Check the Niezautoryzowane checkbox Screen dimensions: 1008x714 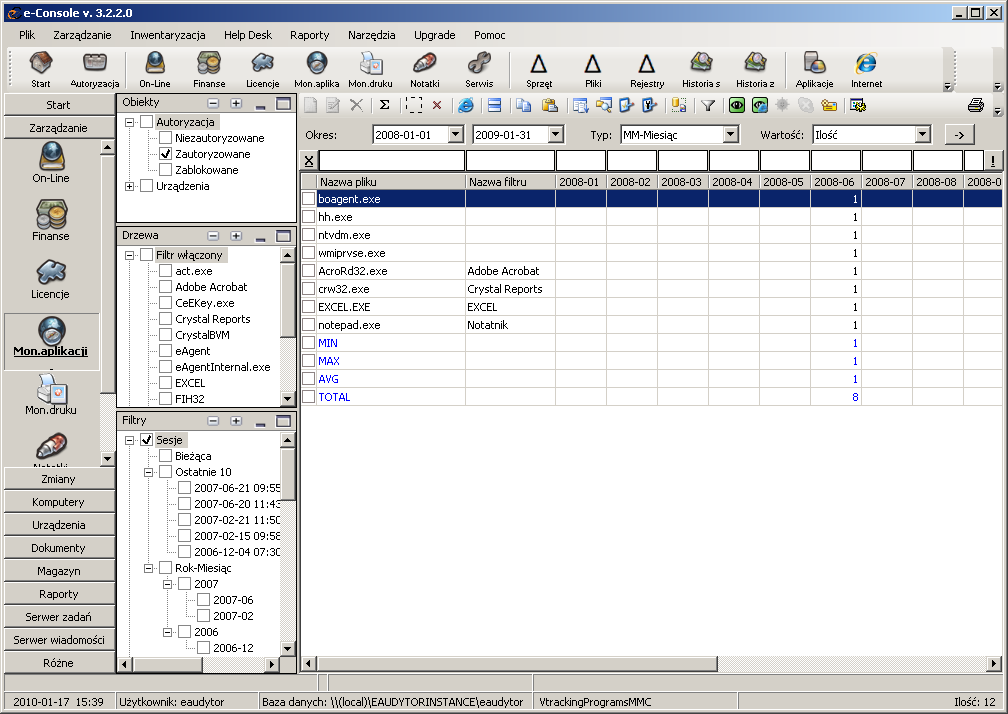pyautogui.click(x=166, y=138)
